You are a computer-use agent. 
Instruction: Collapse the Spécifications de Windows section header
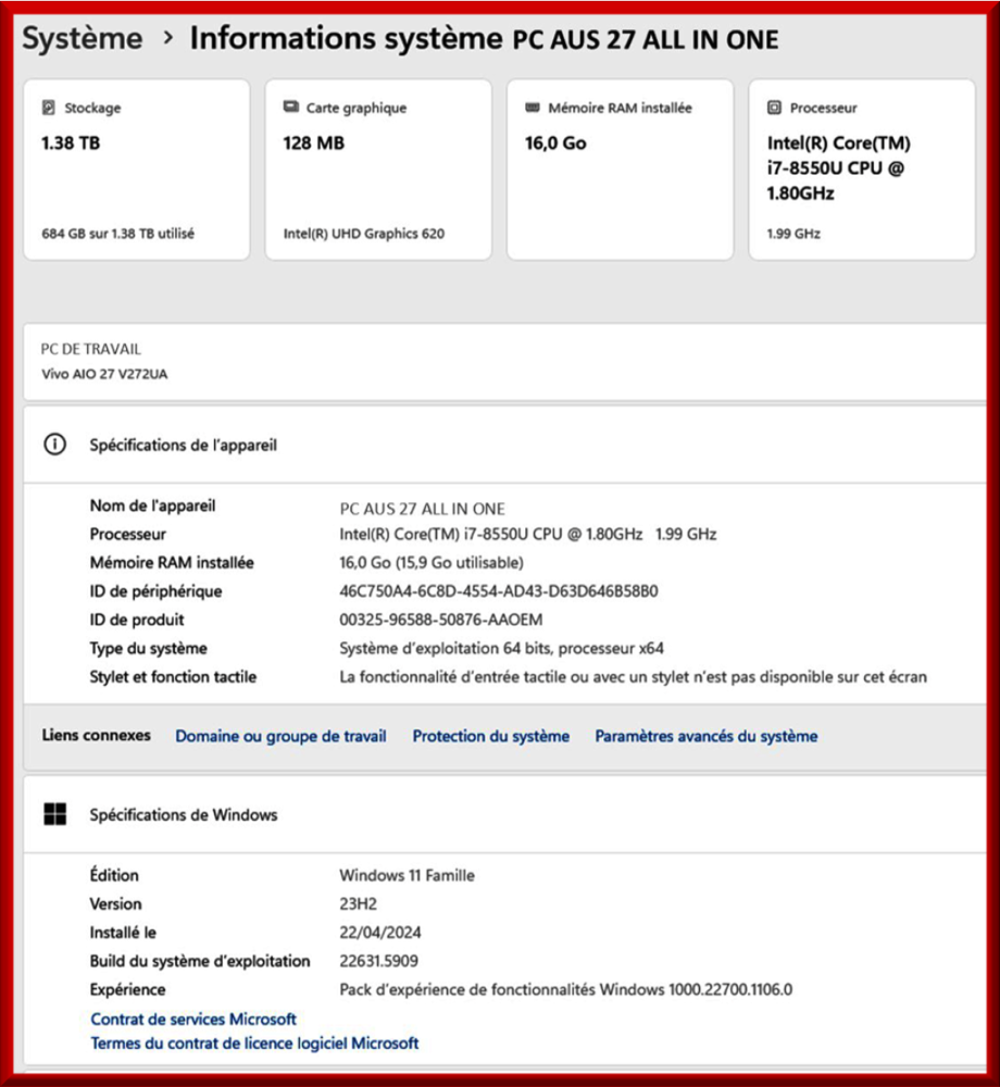505,815
